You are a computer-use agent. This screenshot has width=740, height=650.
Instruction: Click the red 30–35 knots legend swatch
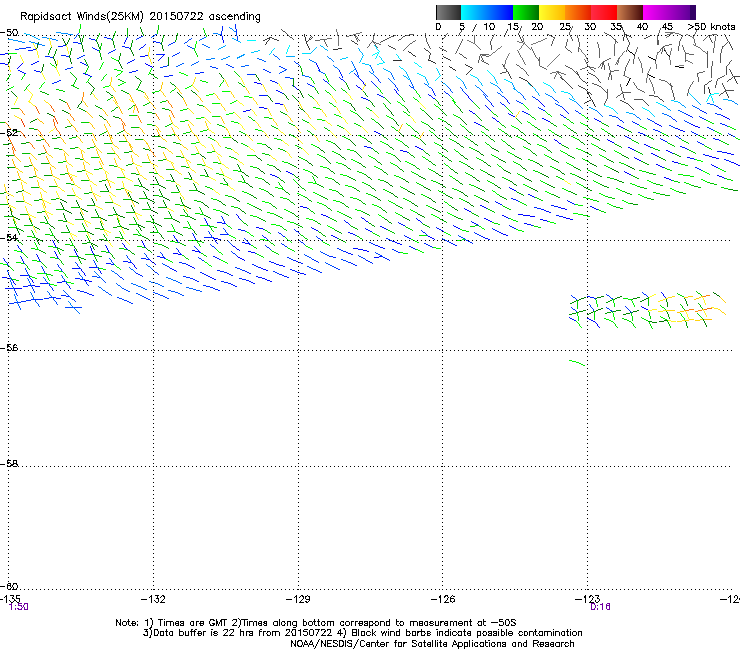[604, 12]
